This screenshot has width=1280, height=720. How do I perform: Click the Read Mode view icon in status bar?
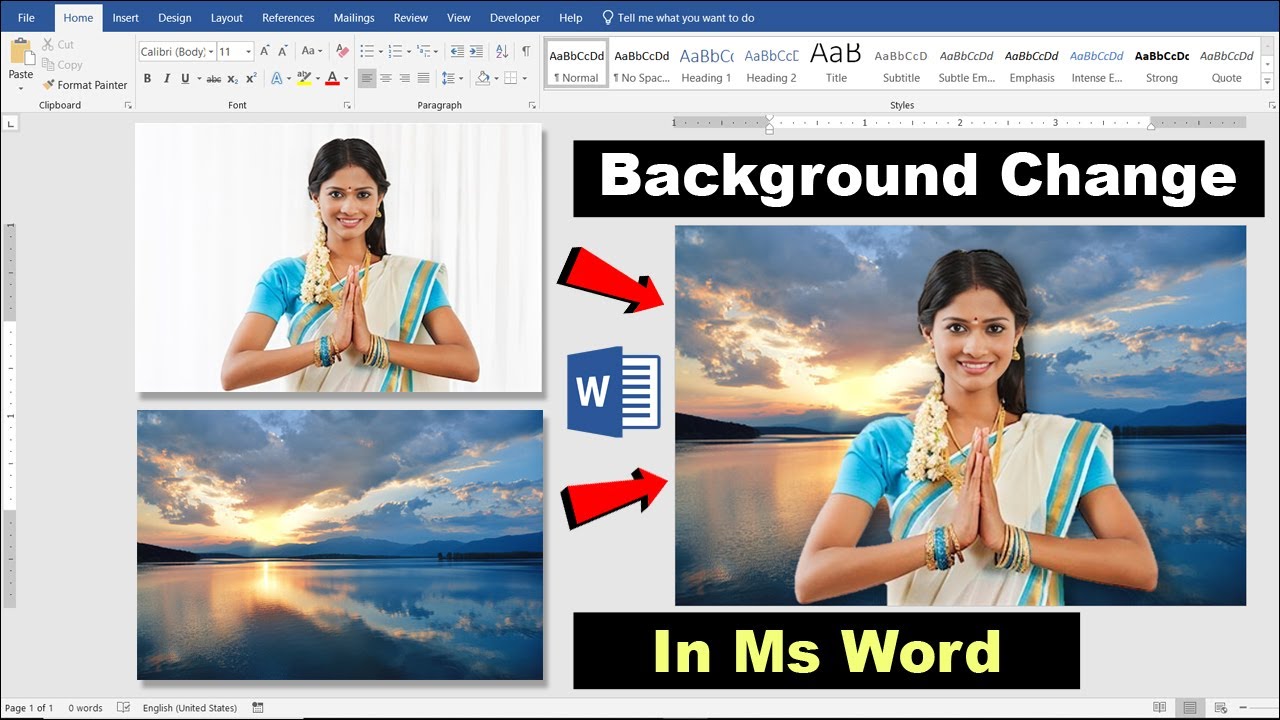click(1160, 708)
